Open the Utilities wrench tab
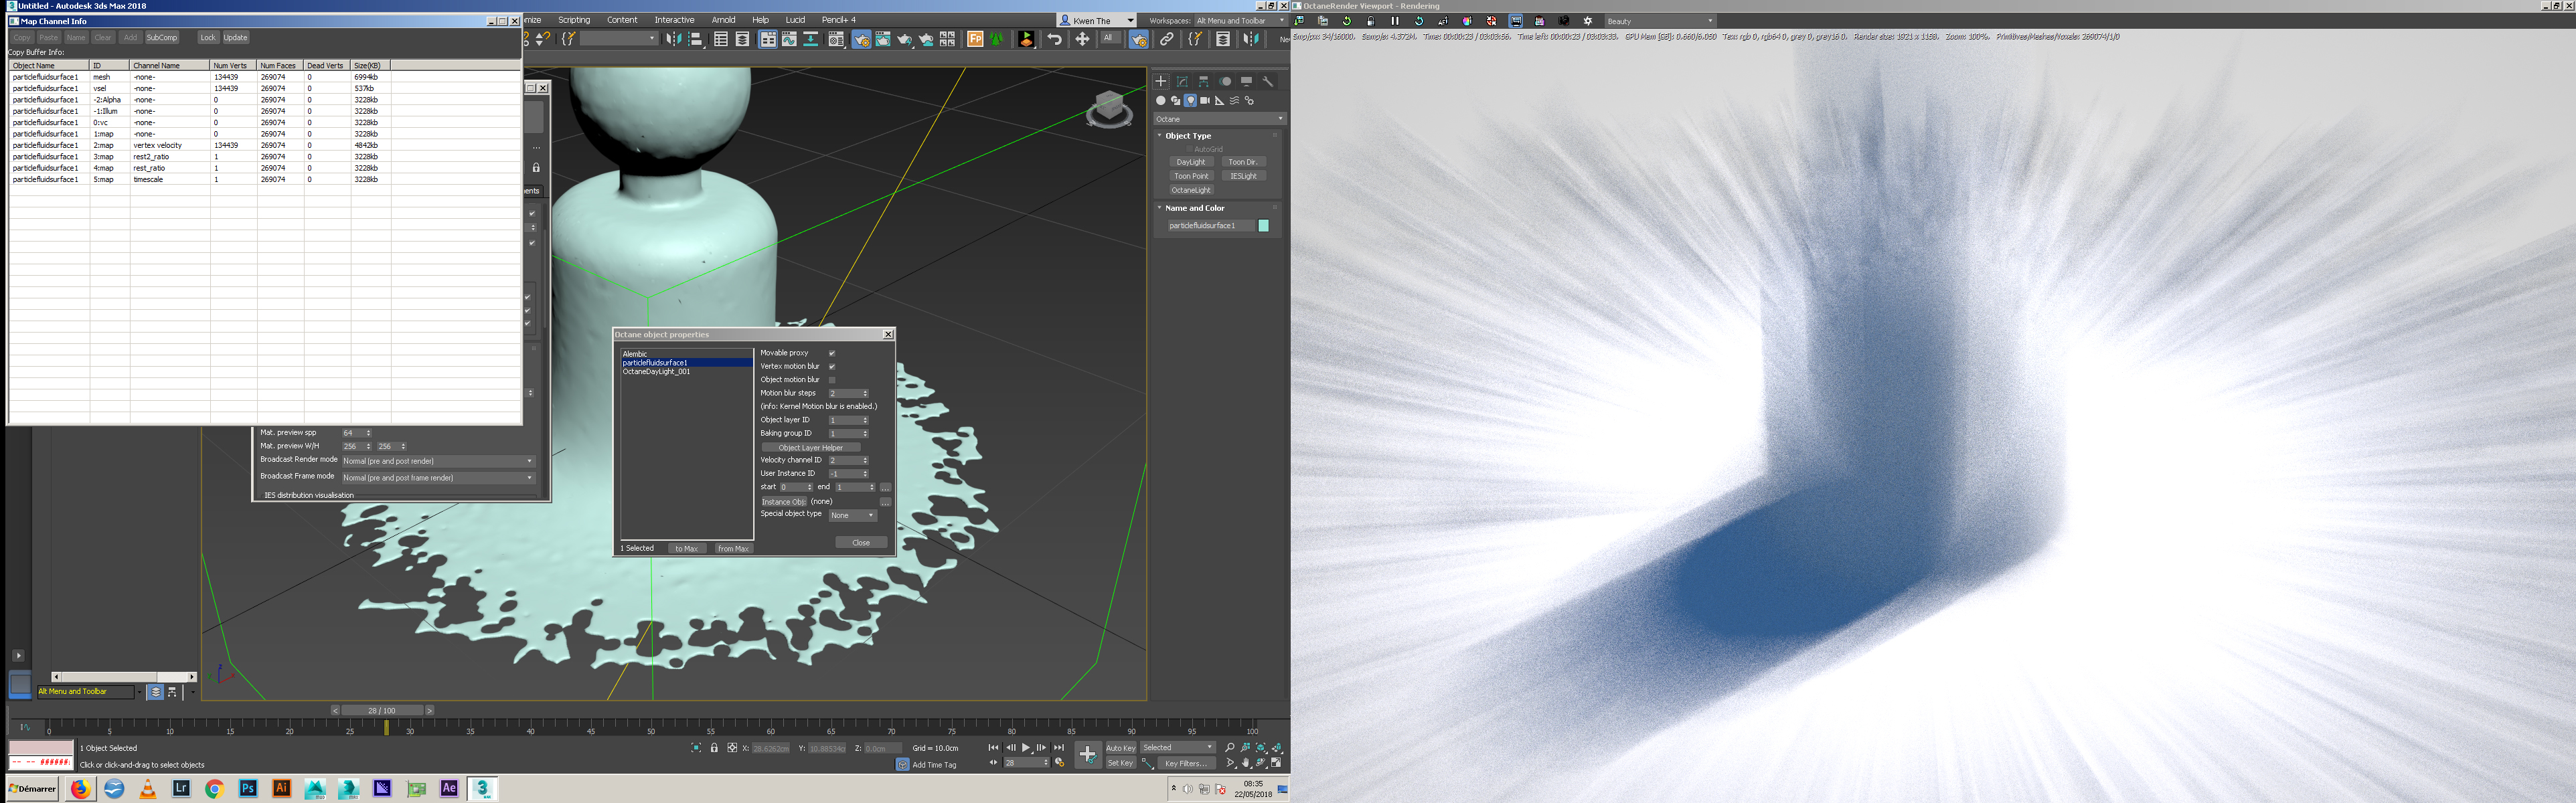This screenshot has height=803, width=2576. click(x=1268, y=81)
